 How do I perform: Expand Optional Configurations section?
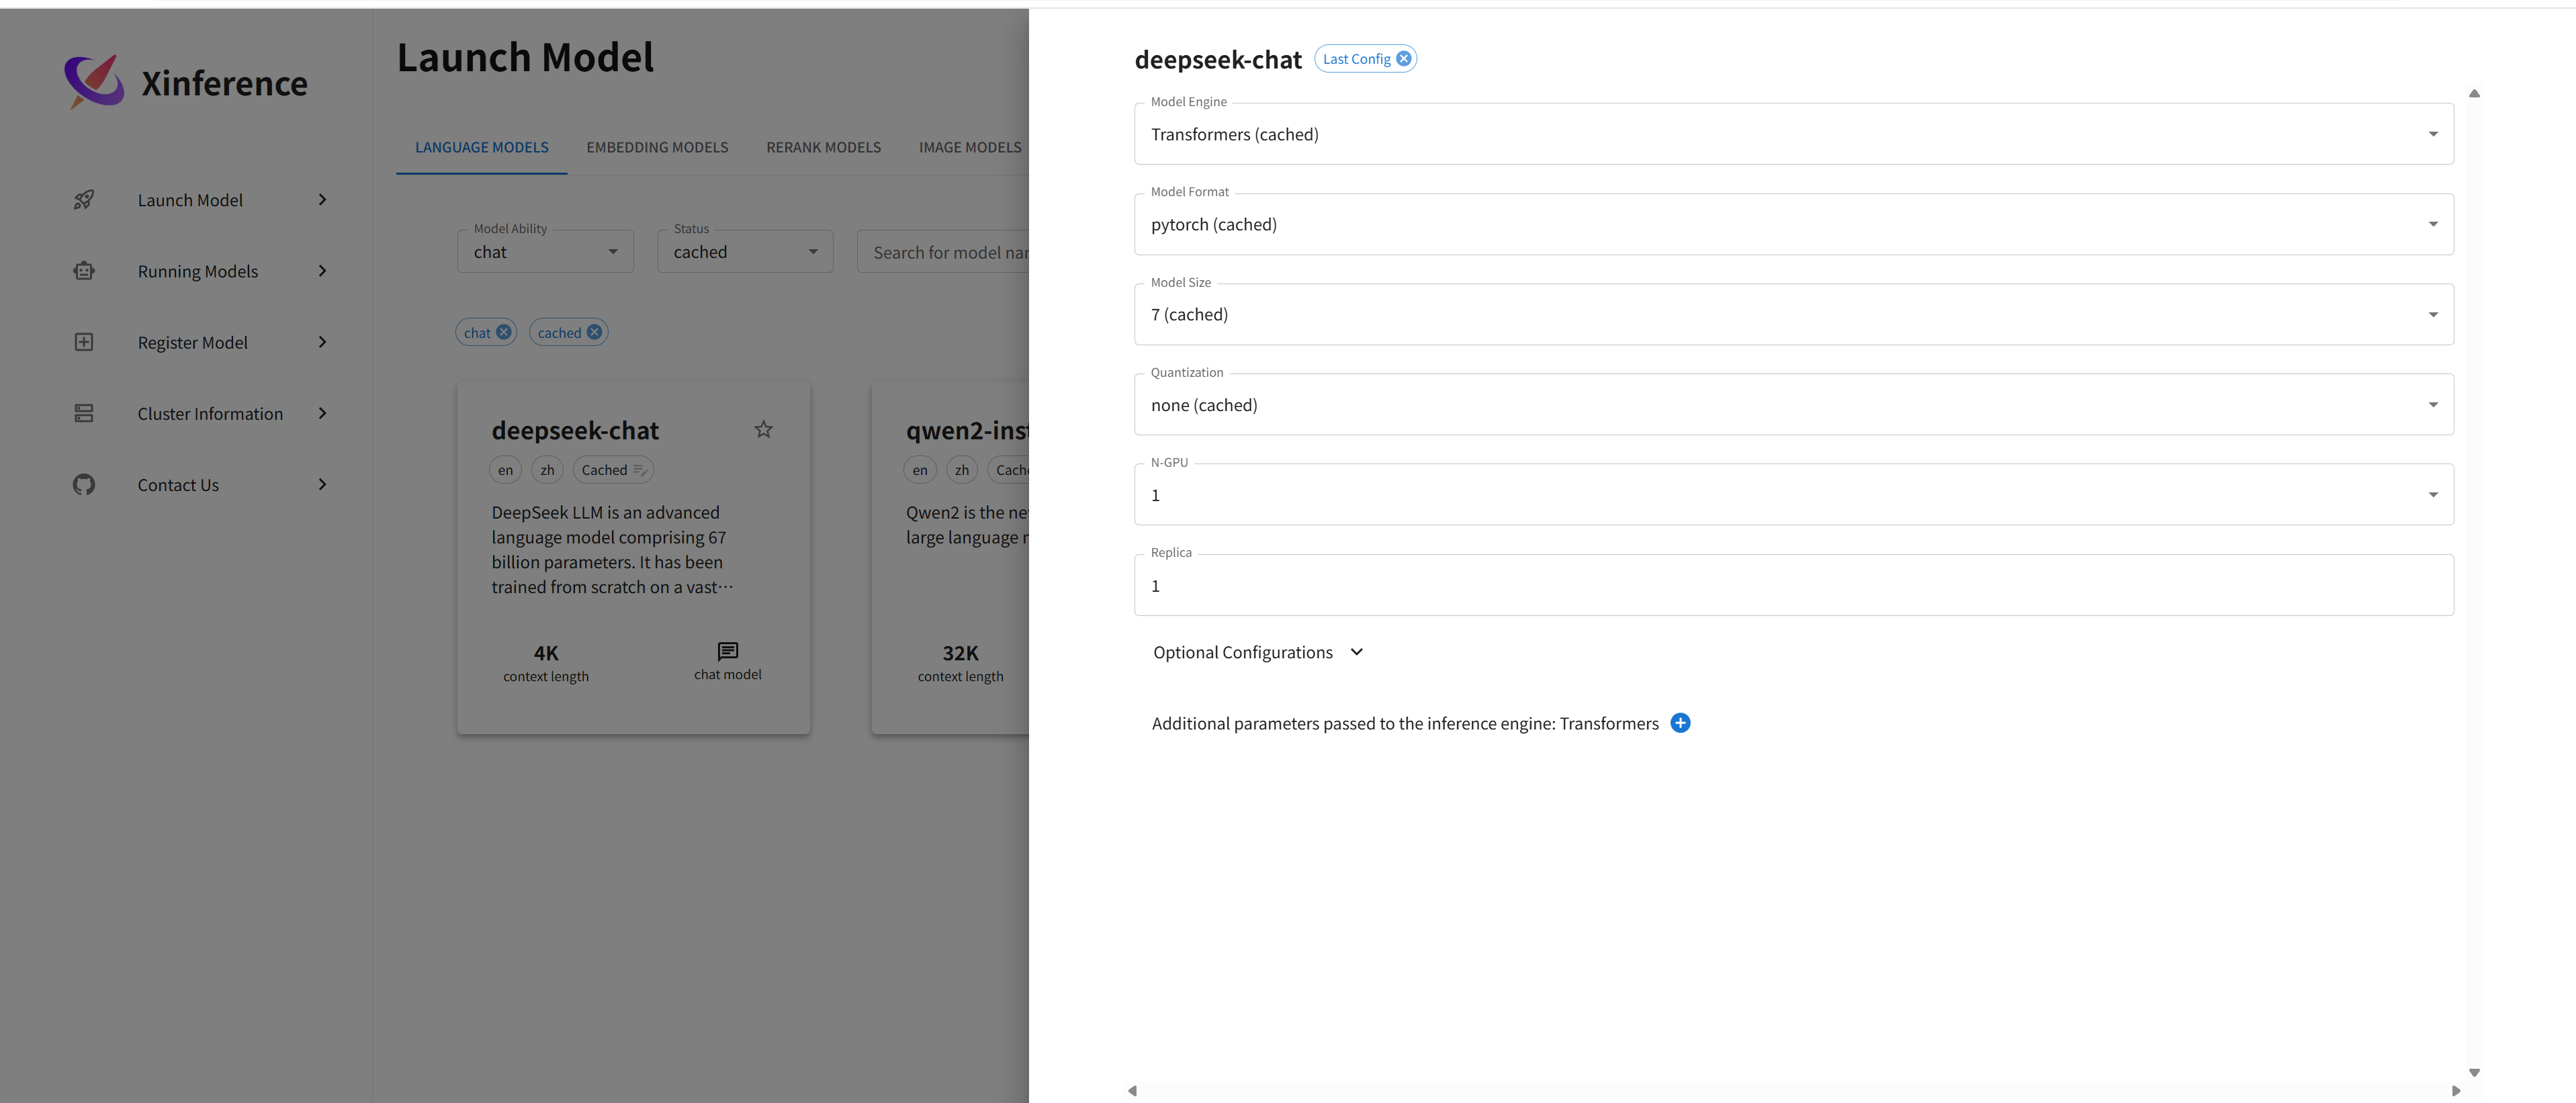pyautogui.click(x=1258, y=652)
